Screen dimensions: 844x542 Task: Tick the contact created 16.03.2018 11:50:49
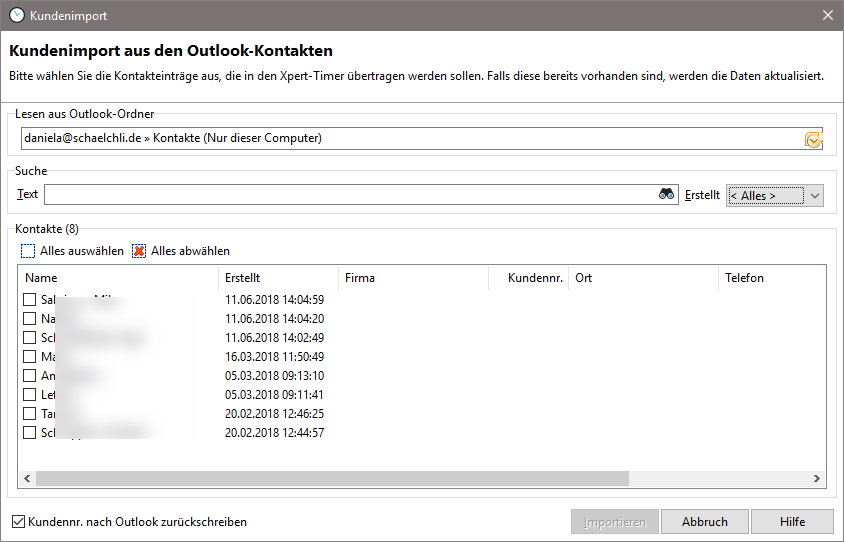click(x=30, y=356)
